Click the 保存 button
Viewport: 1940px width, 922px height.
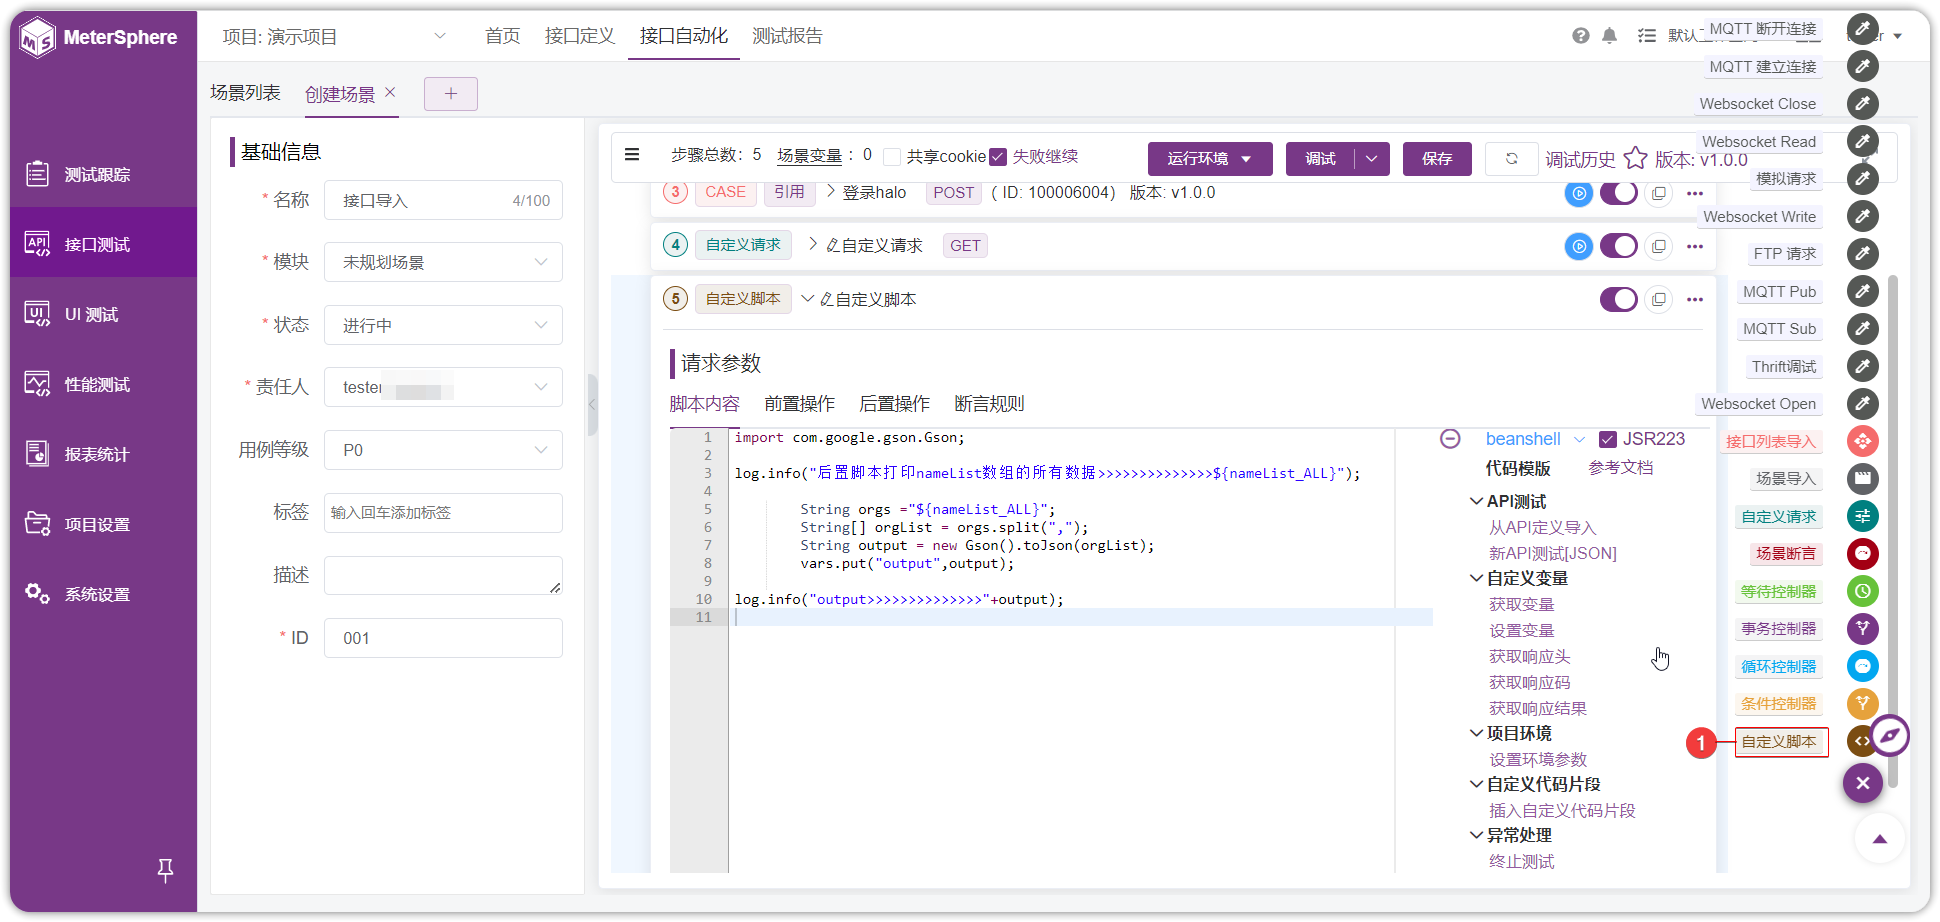(x=1437, y=159)
